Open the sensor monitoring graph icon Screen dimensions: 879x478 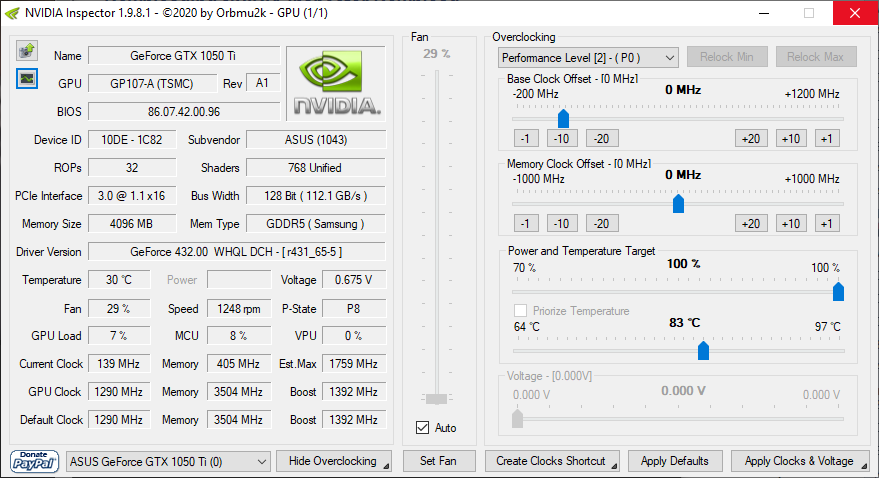(26, 78)
